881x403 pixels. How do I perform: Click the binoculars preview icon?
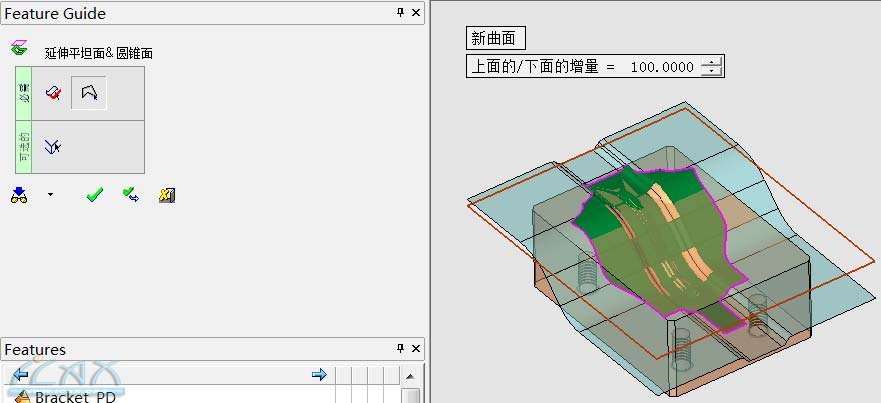[x=19, y=195]
